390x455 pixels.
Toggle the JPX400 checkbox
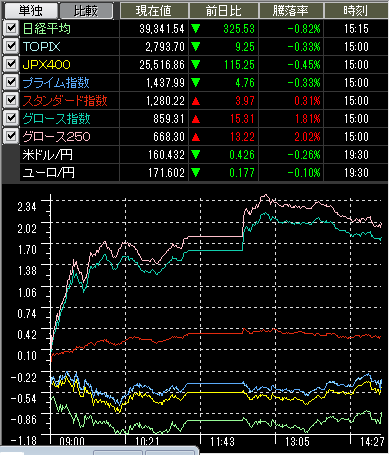point(11,64)
